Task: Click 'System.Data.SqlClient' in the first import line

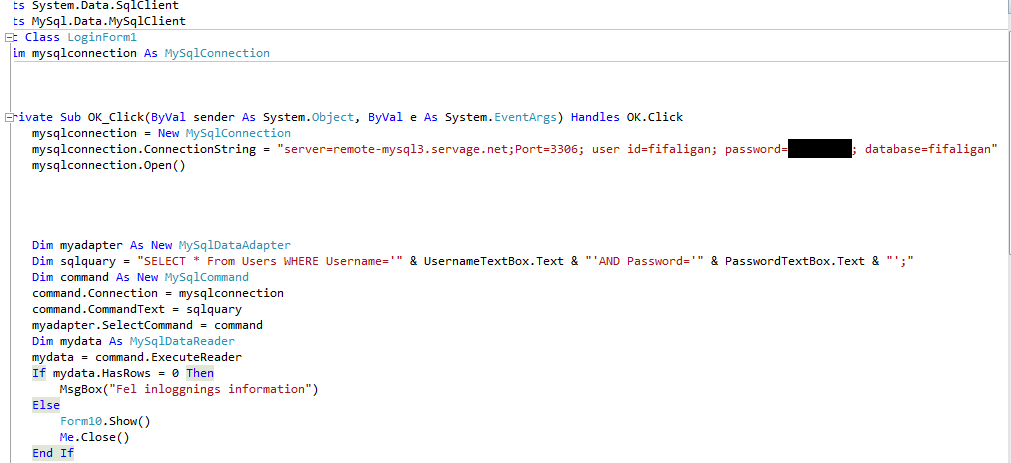Action: click(x=105, y=6)
